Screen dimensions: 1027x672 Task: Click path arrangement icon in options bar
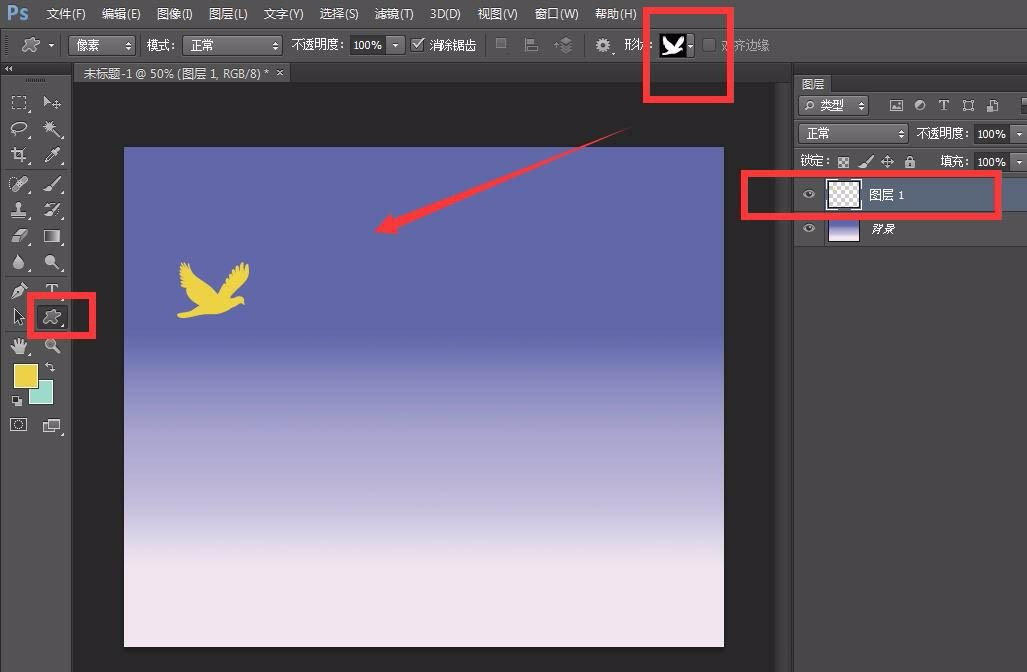point(563,45)
